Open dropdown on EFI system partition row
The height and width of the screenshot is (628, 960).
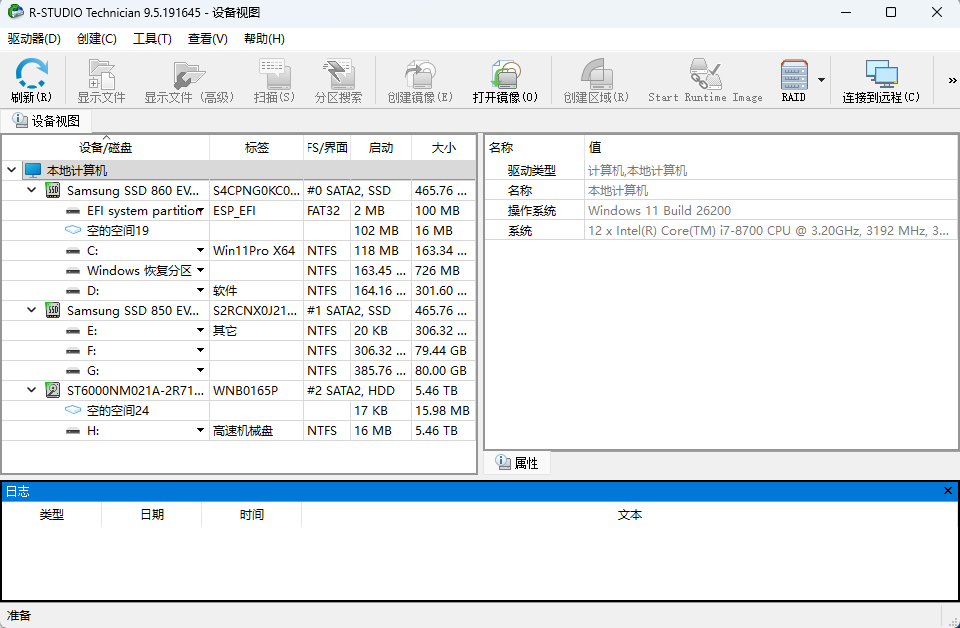(x=200, y=211)
